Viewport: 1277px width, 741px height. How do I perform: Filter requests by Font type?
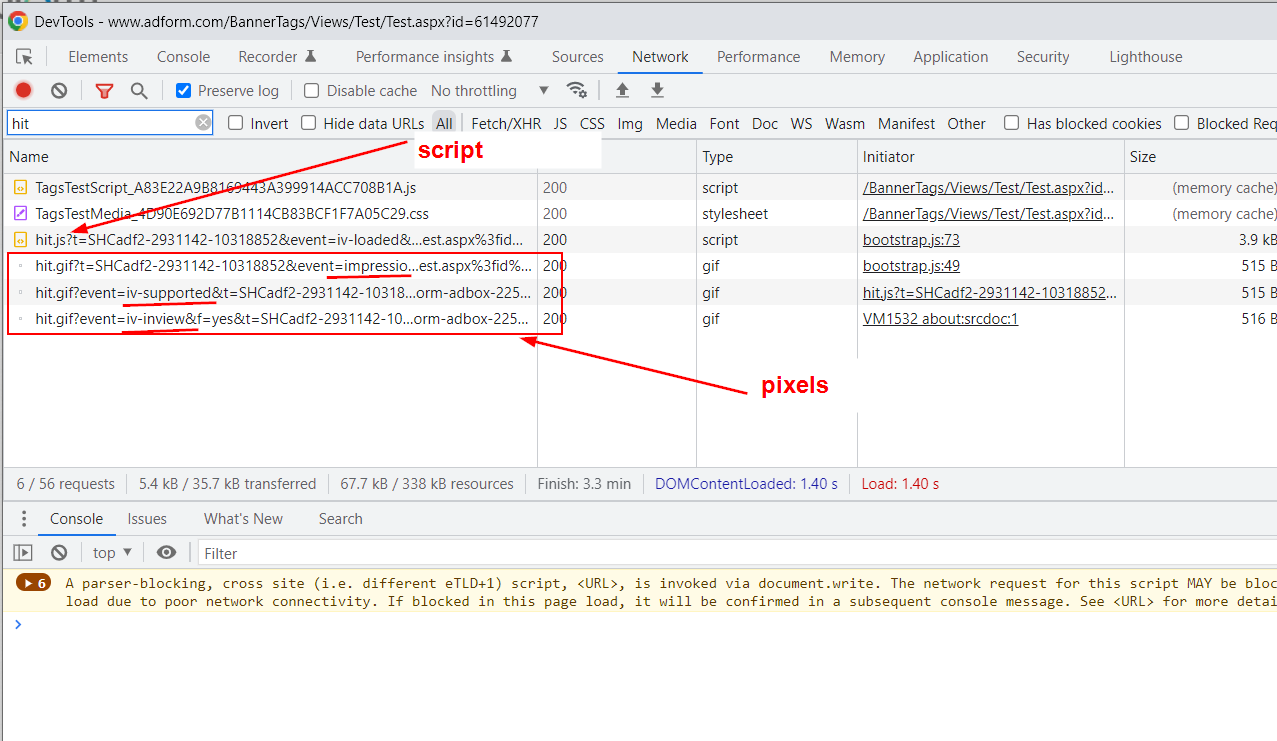[x=724, y=123]
